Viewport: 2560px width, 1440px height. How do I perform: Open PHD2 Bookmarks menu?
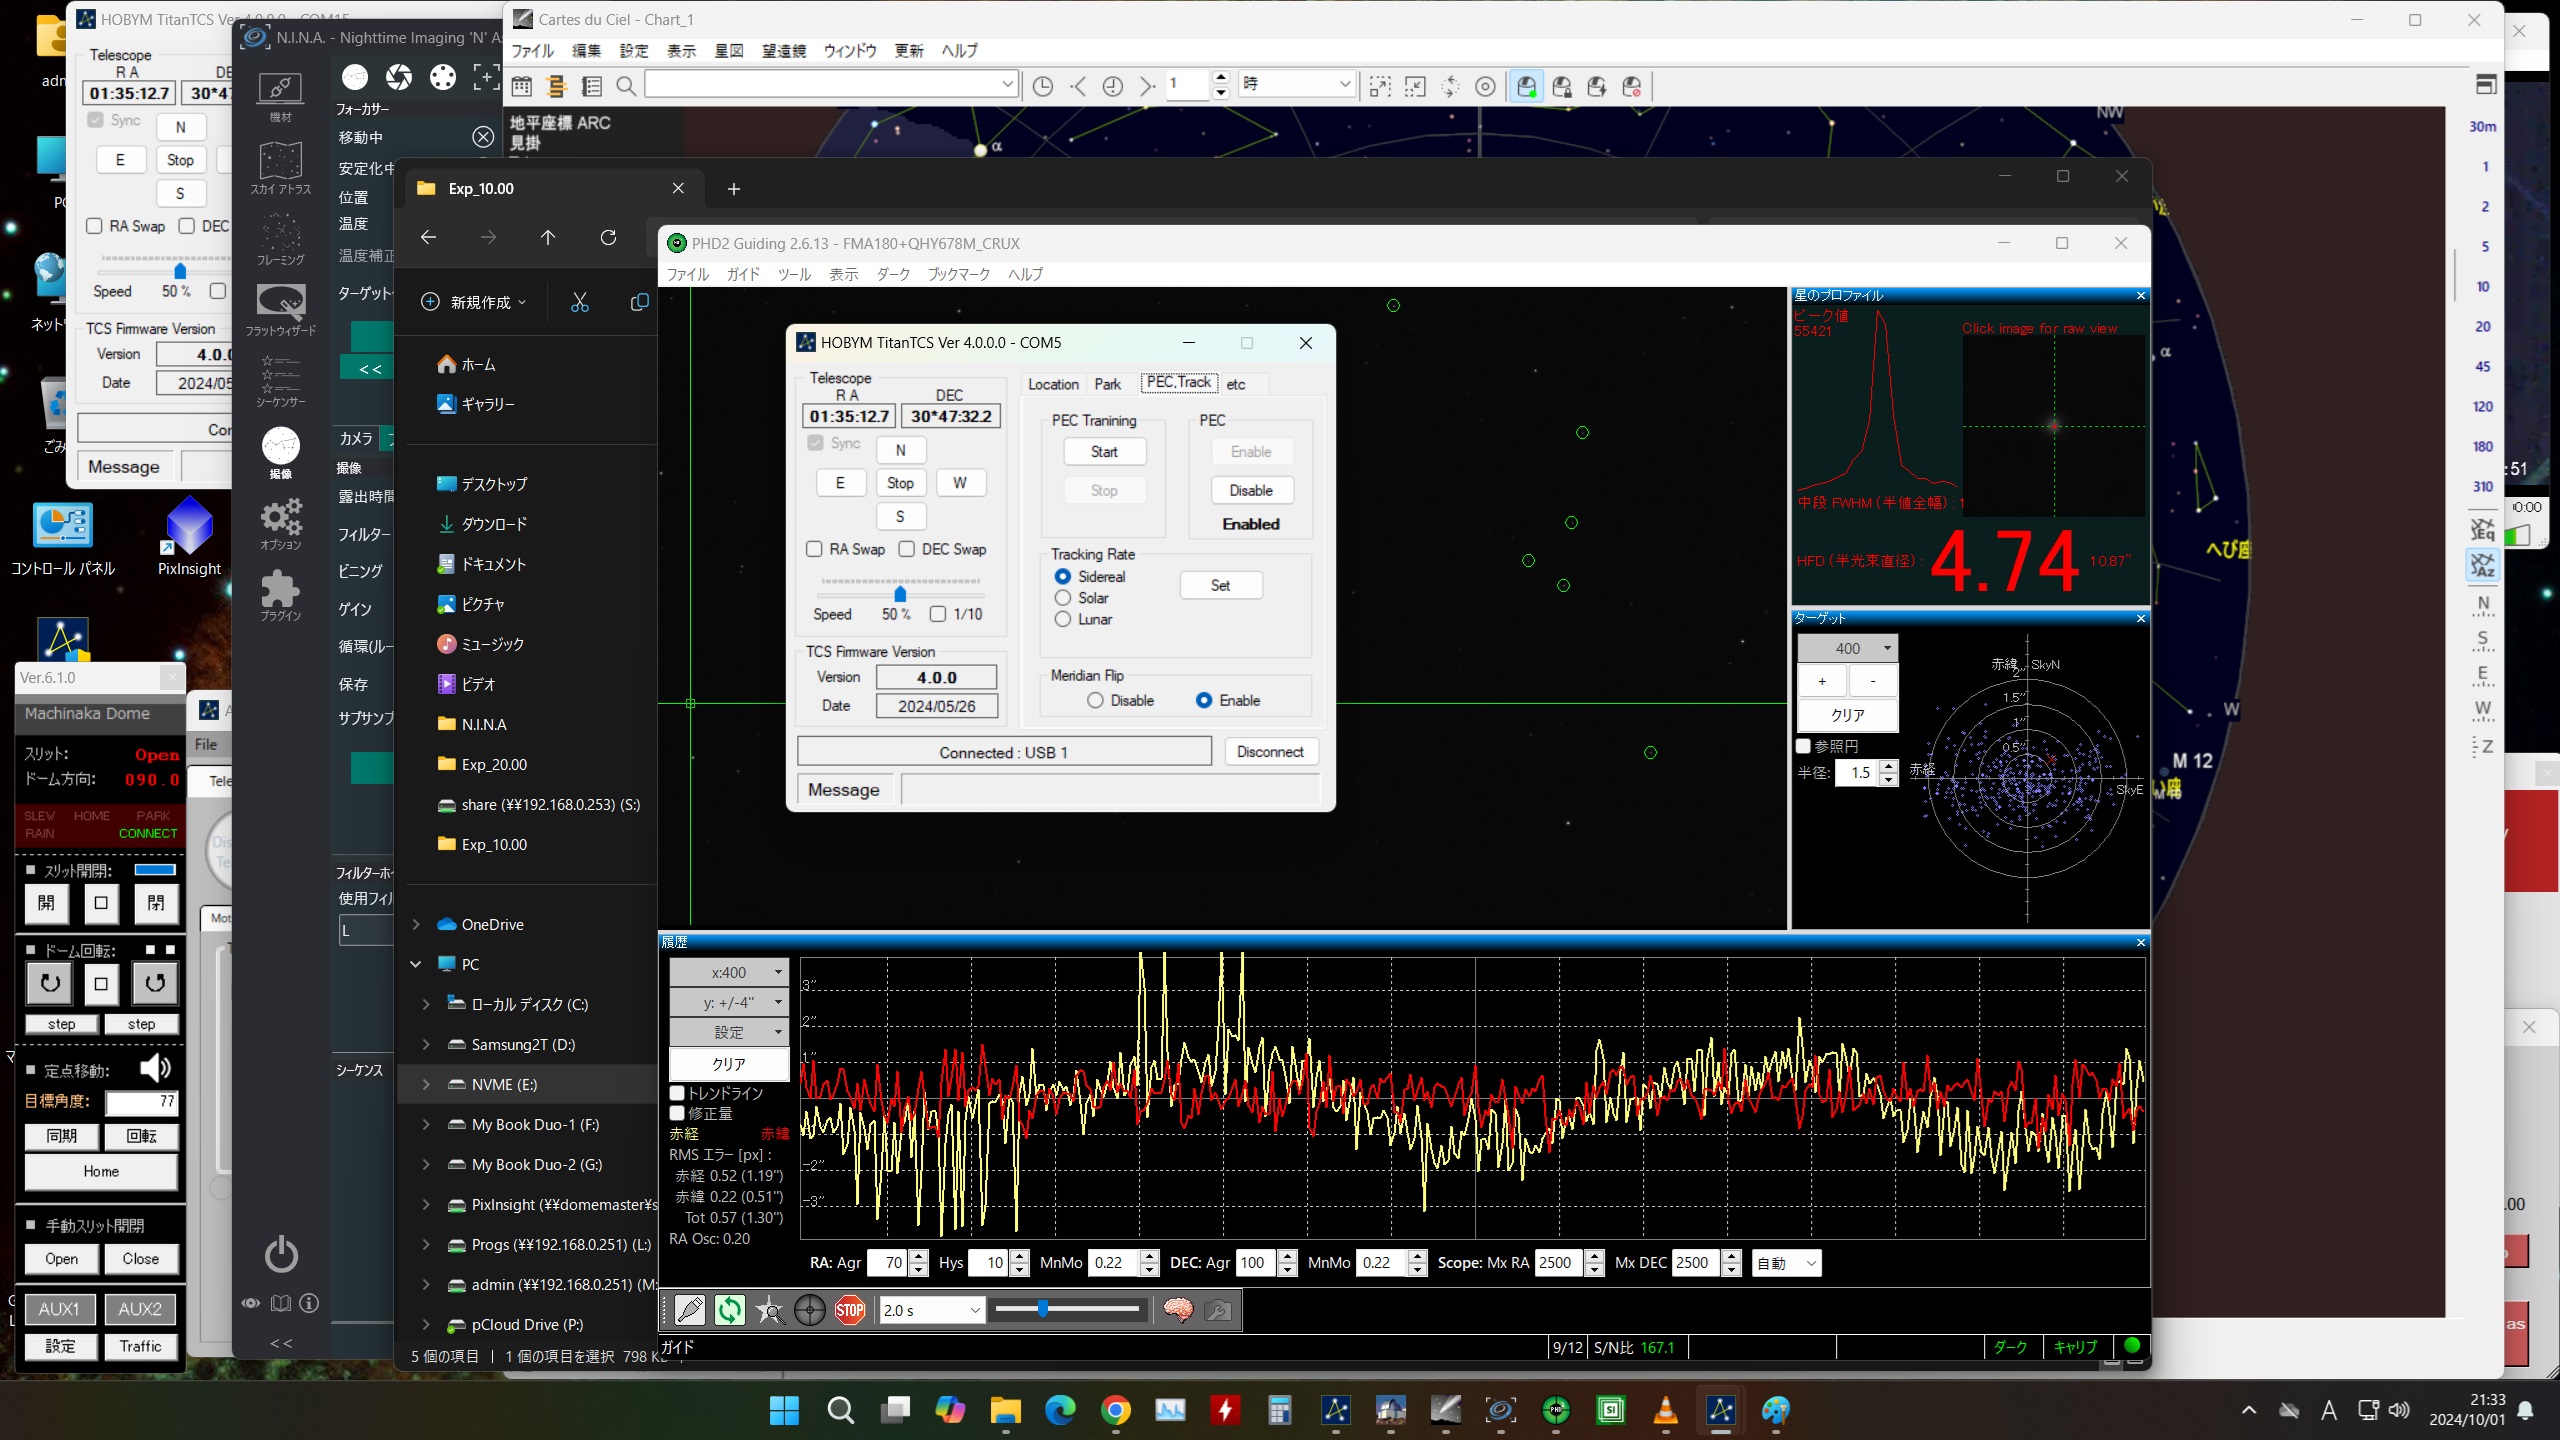958,274
